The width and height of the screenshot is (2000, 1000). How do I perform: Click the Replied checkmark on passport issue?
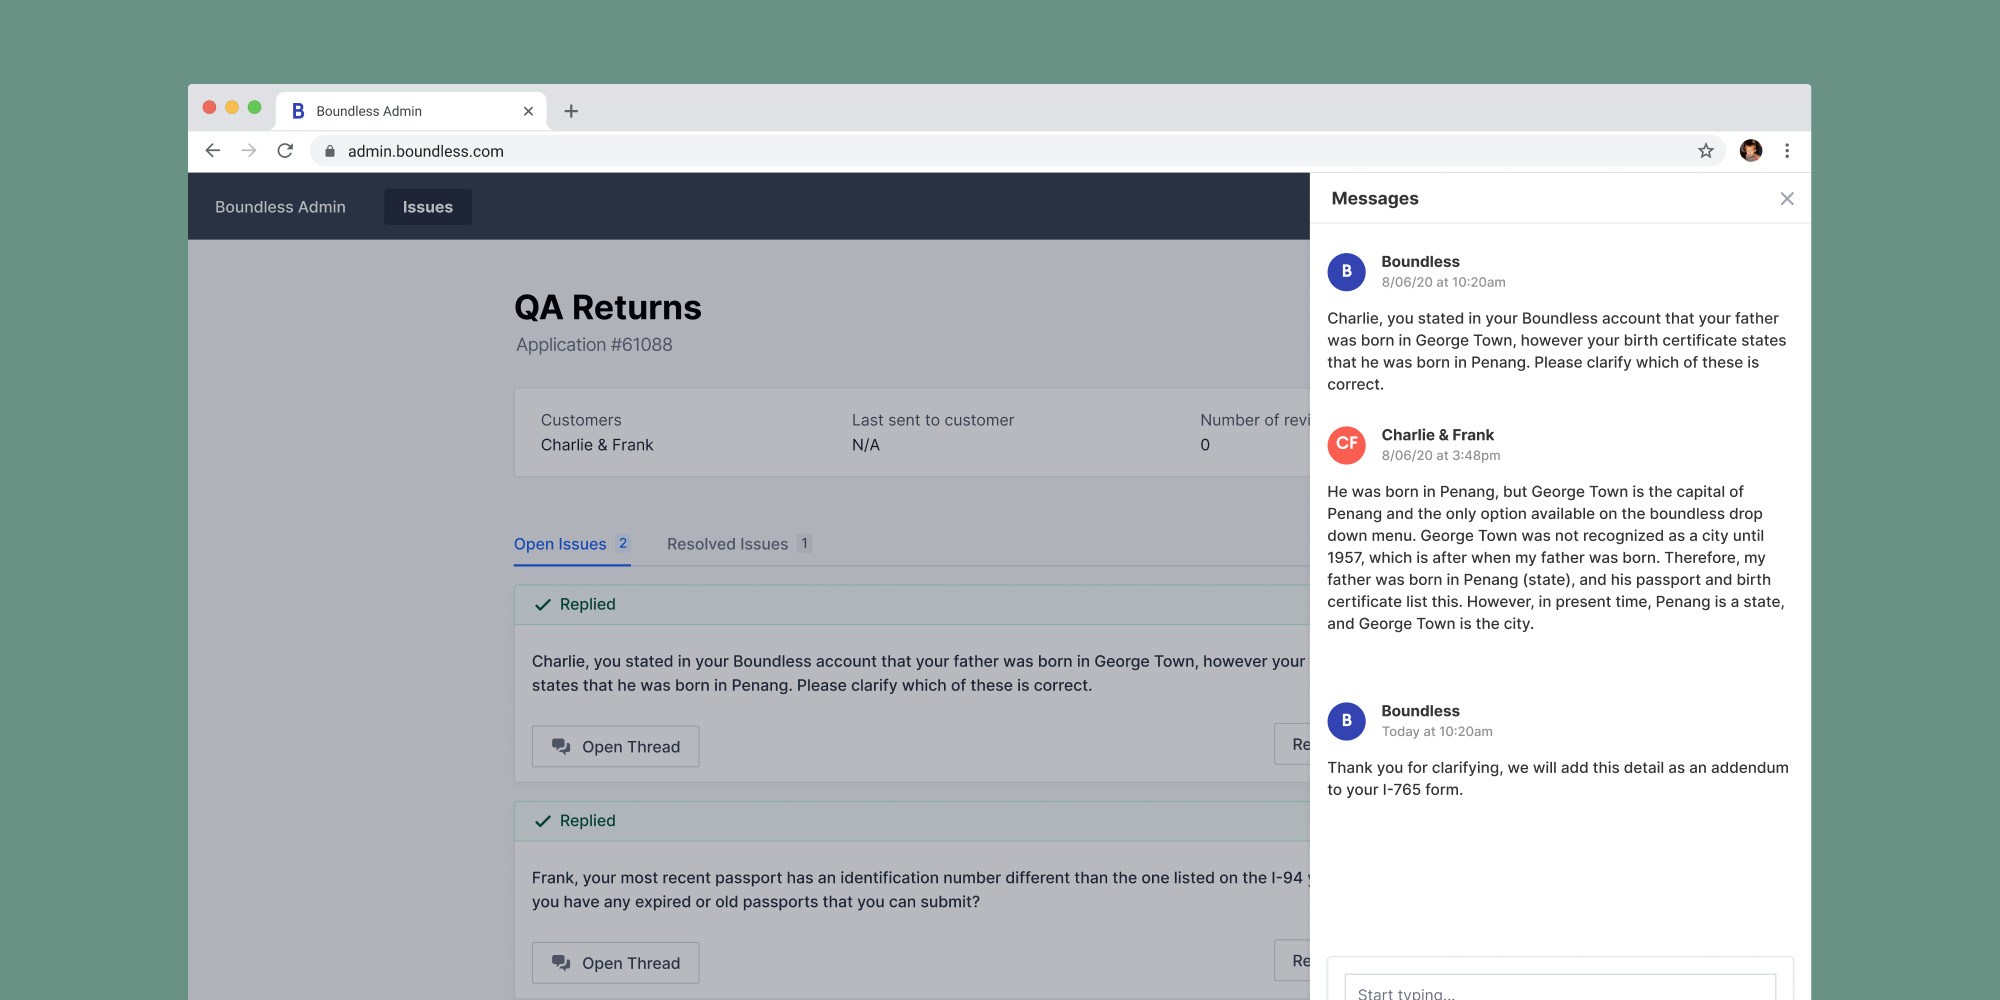[543, 821]
